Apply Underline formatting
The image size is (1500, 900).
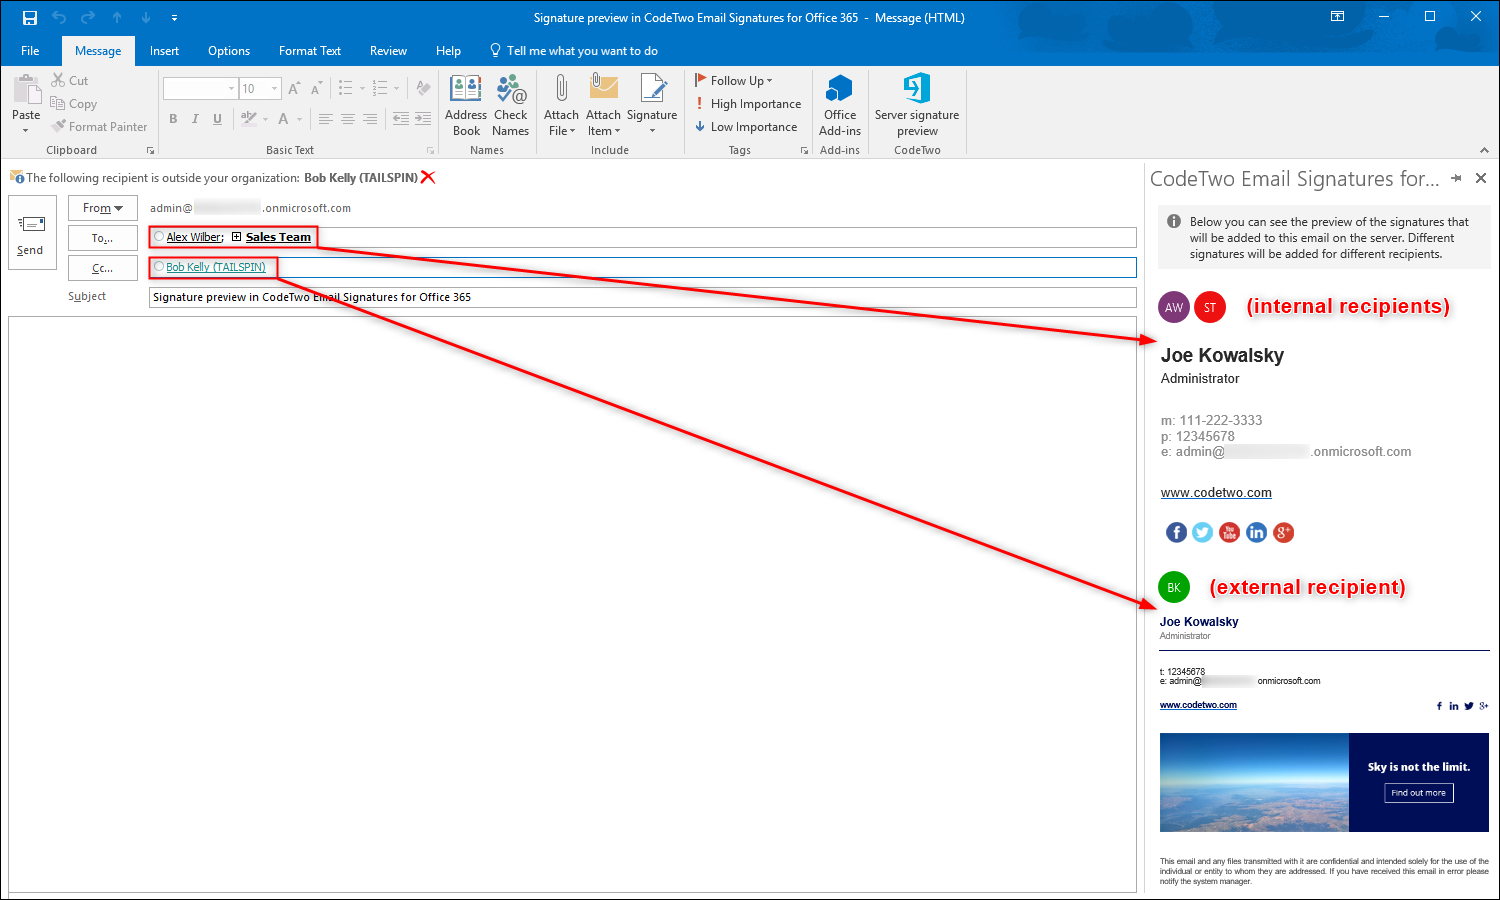[217, 119]
